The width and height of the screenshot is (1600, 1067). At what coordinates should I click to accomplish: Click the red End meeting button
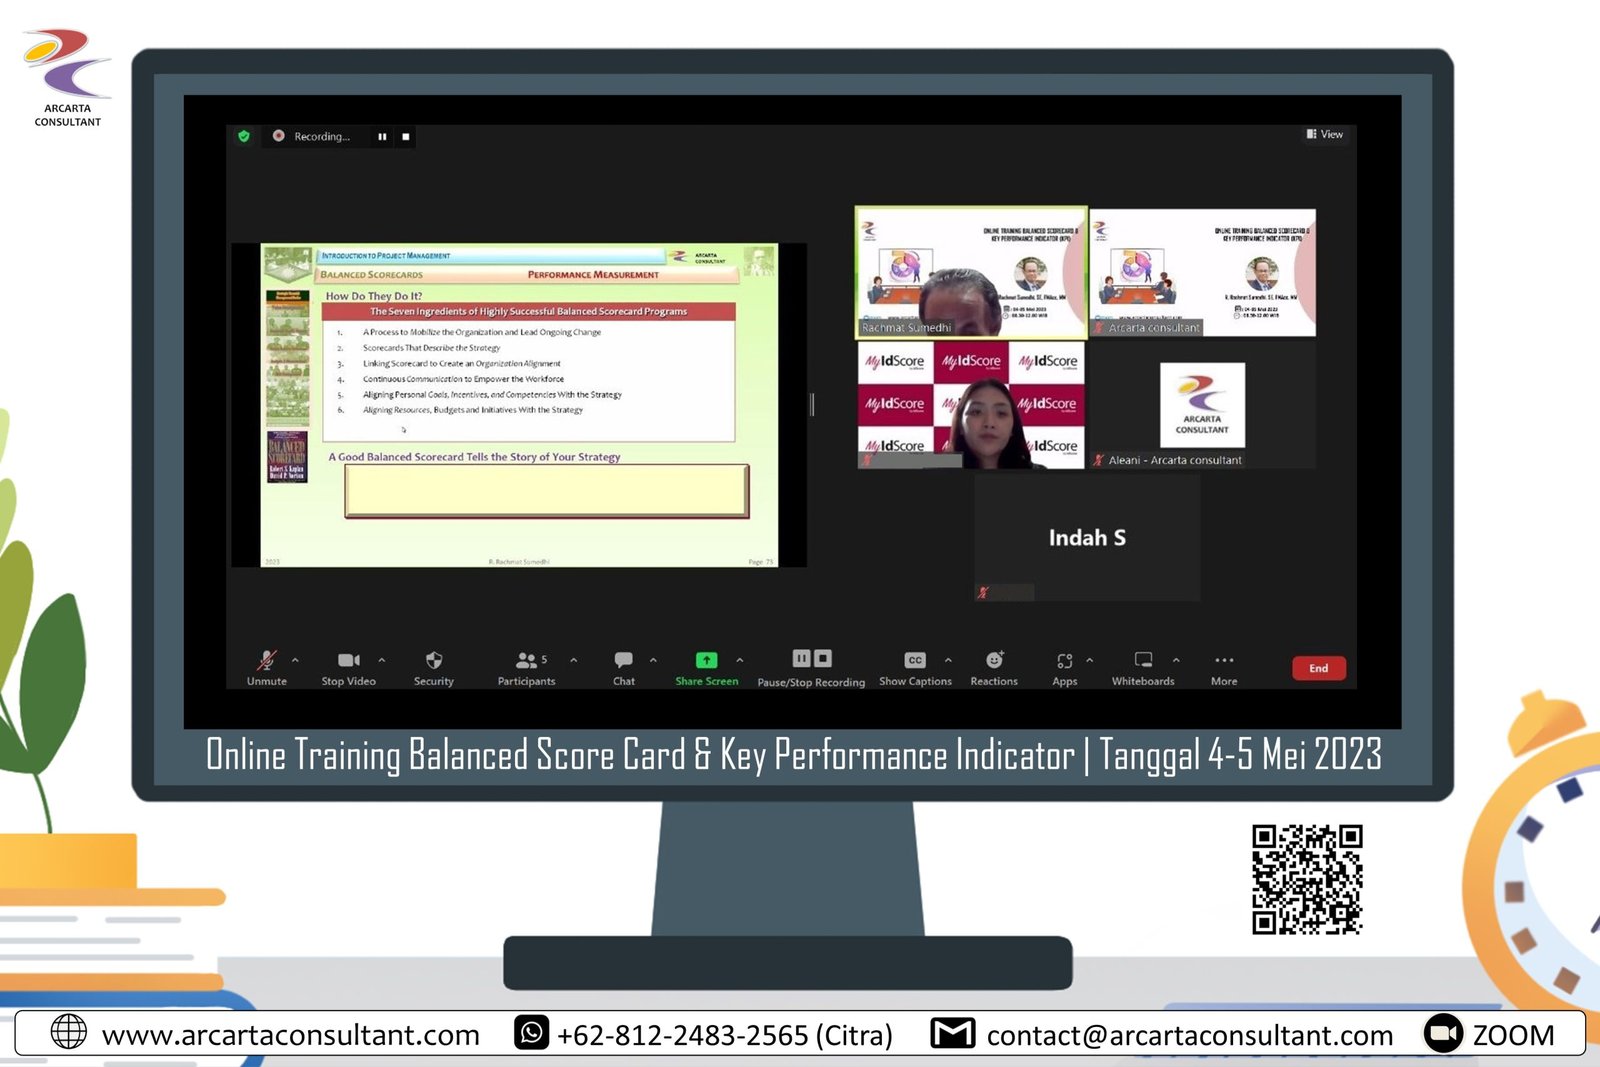(x=1318, y=668)
